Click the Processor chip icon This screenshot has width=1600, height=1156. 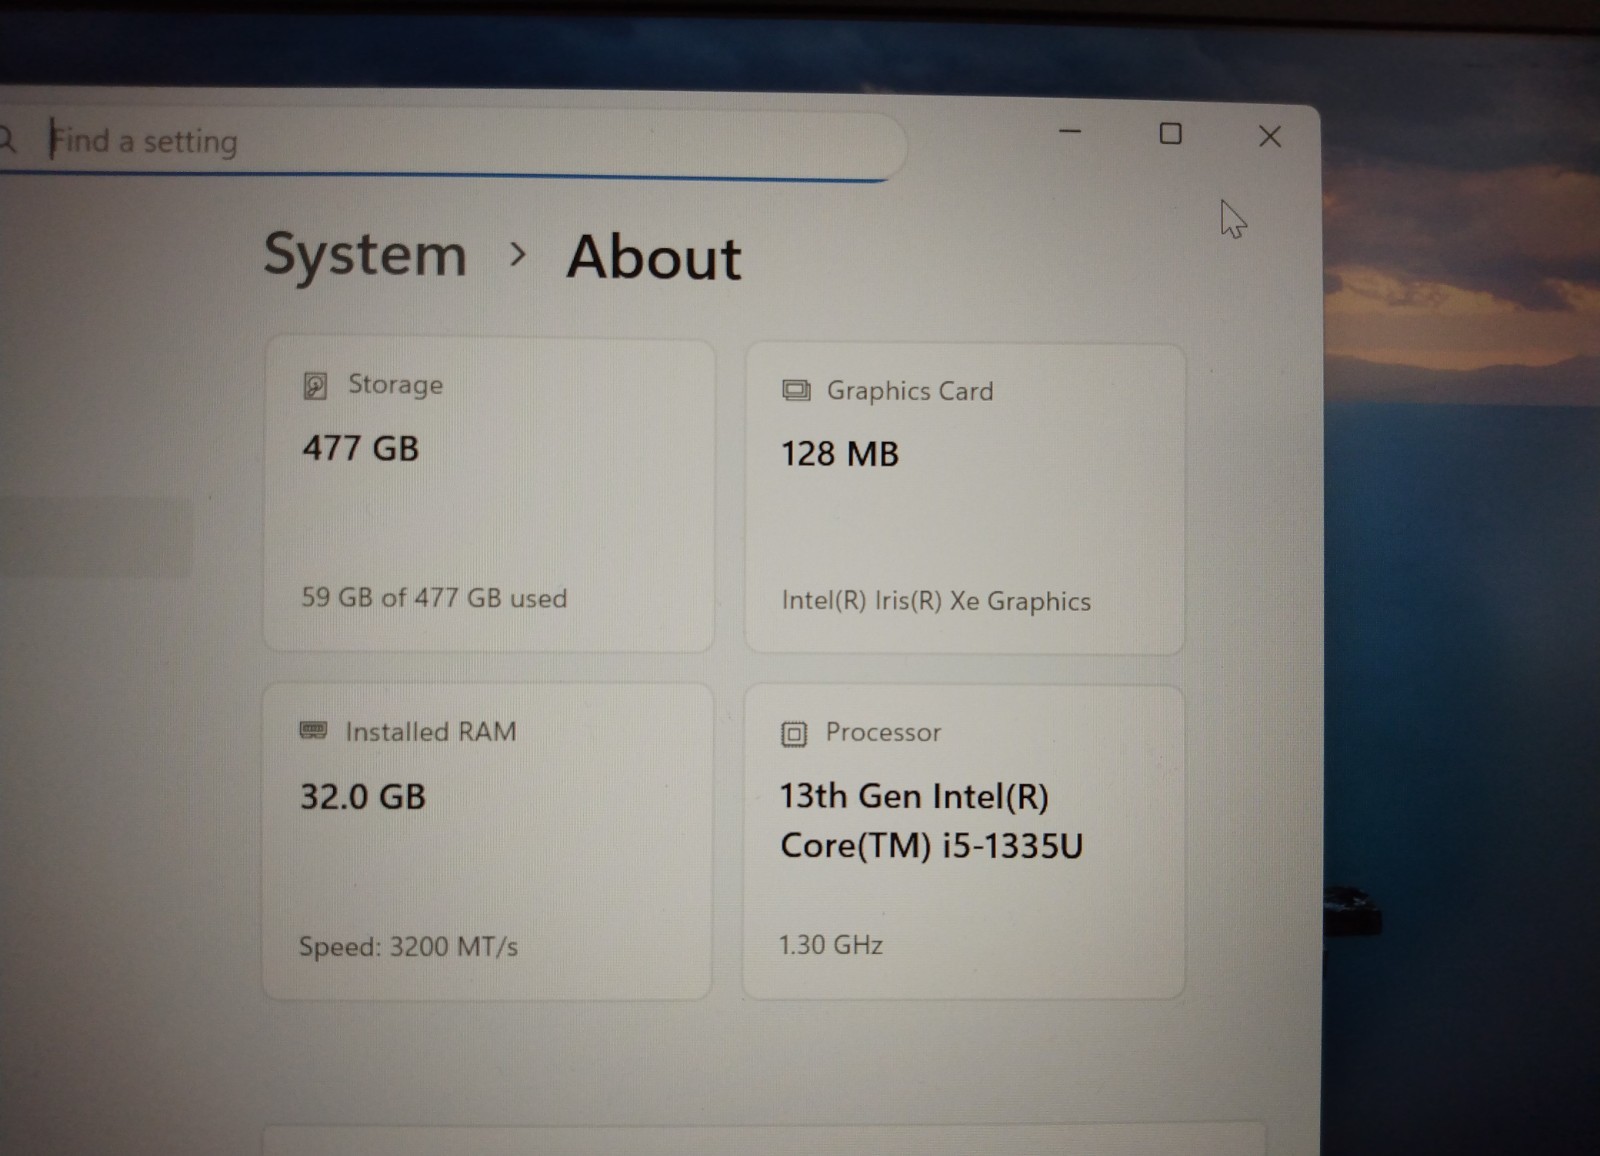(x=793, y=734)
